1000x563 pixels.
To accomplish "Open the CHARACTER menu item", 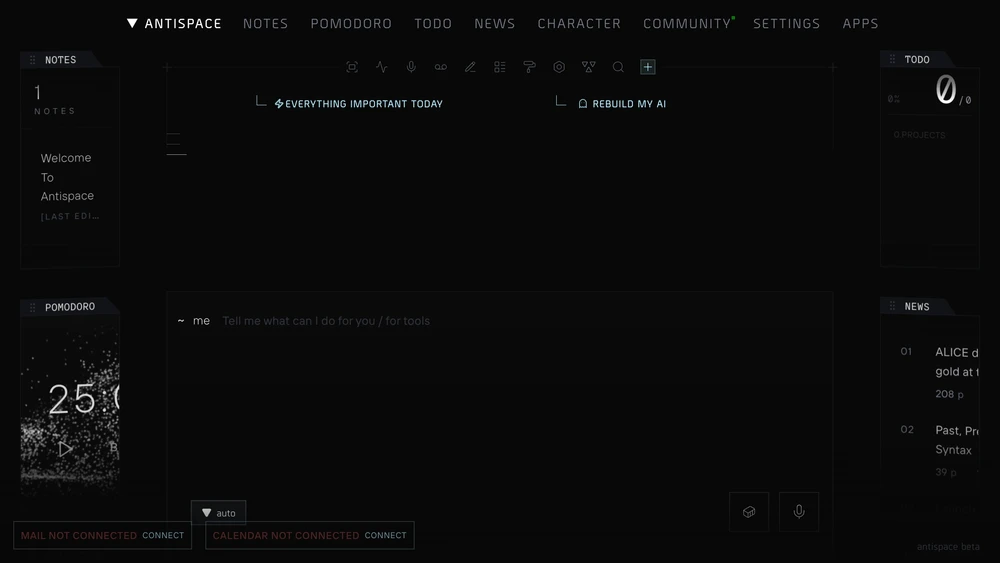I will point(579,24).
